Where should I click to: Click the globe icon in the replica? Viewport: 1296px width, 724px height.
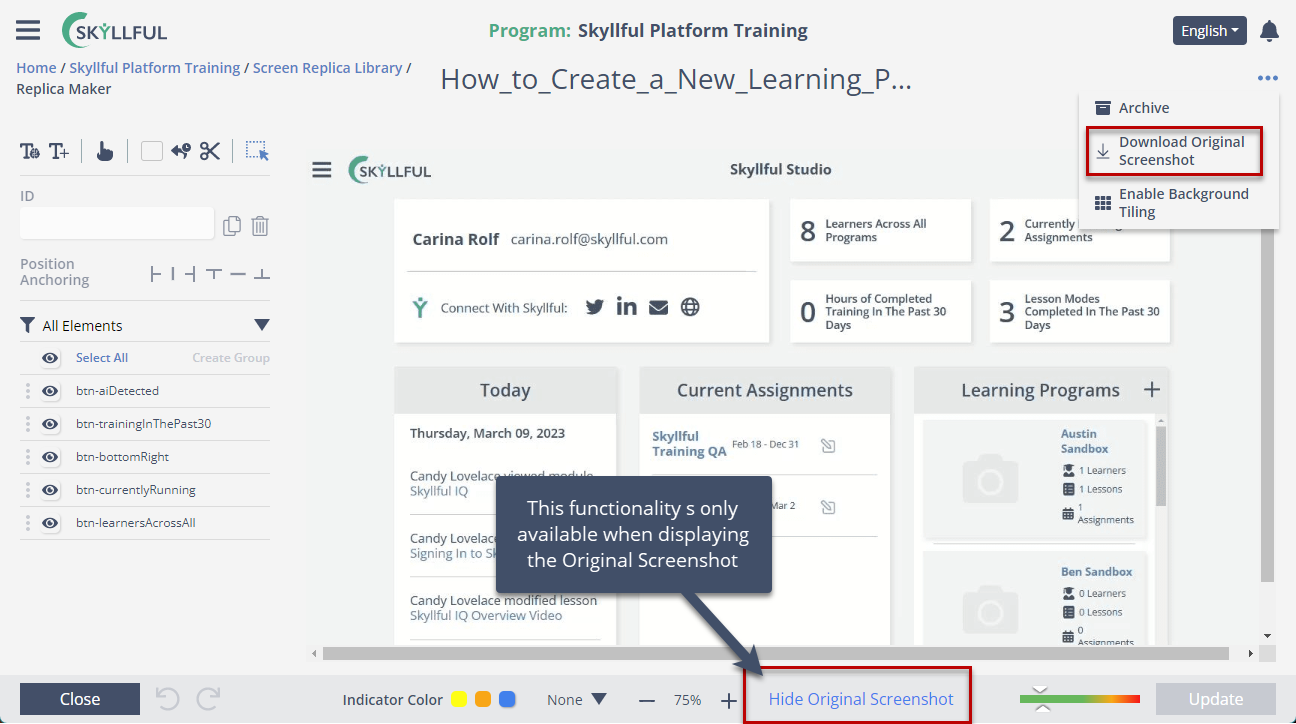(690, 307)
